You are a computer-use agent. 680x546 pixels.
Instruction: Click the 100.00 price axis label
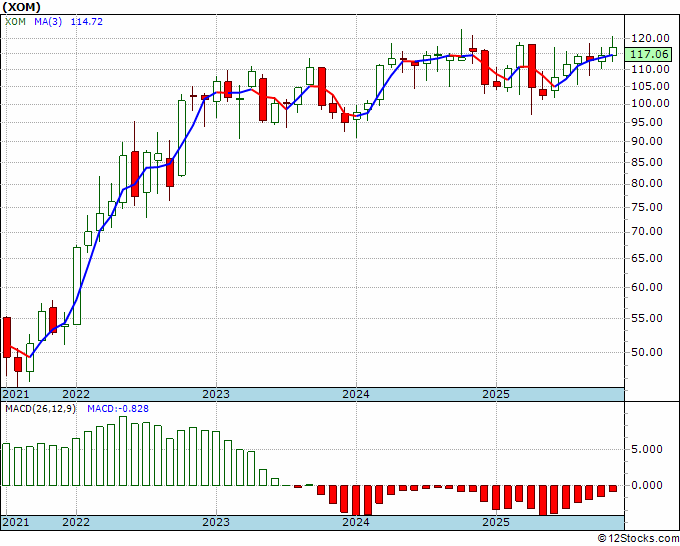click(x=650, y=104)
